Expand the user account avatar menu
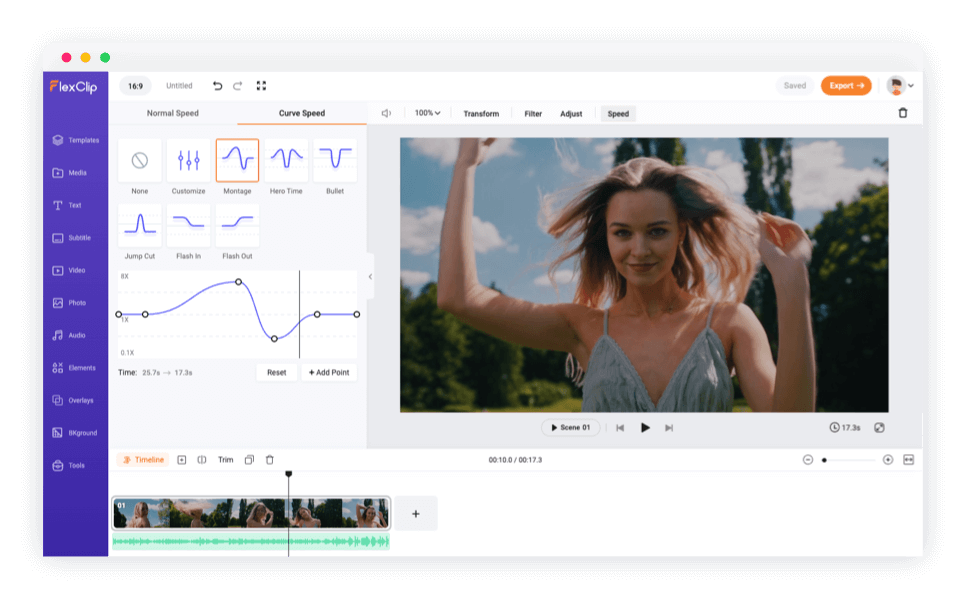The height and width of the screenshot is (600, 966). coord(899,86)
